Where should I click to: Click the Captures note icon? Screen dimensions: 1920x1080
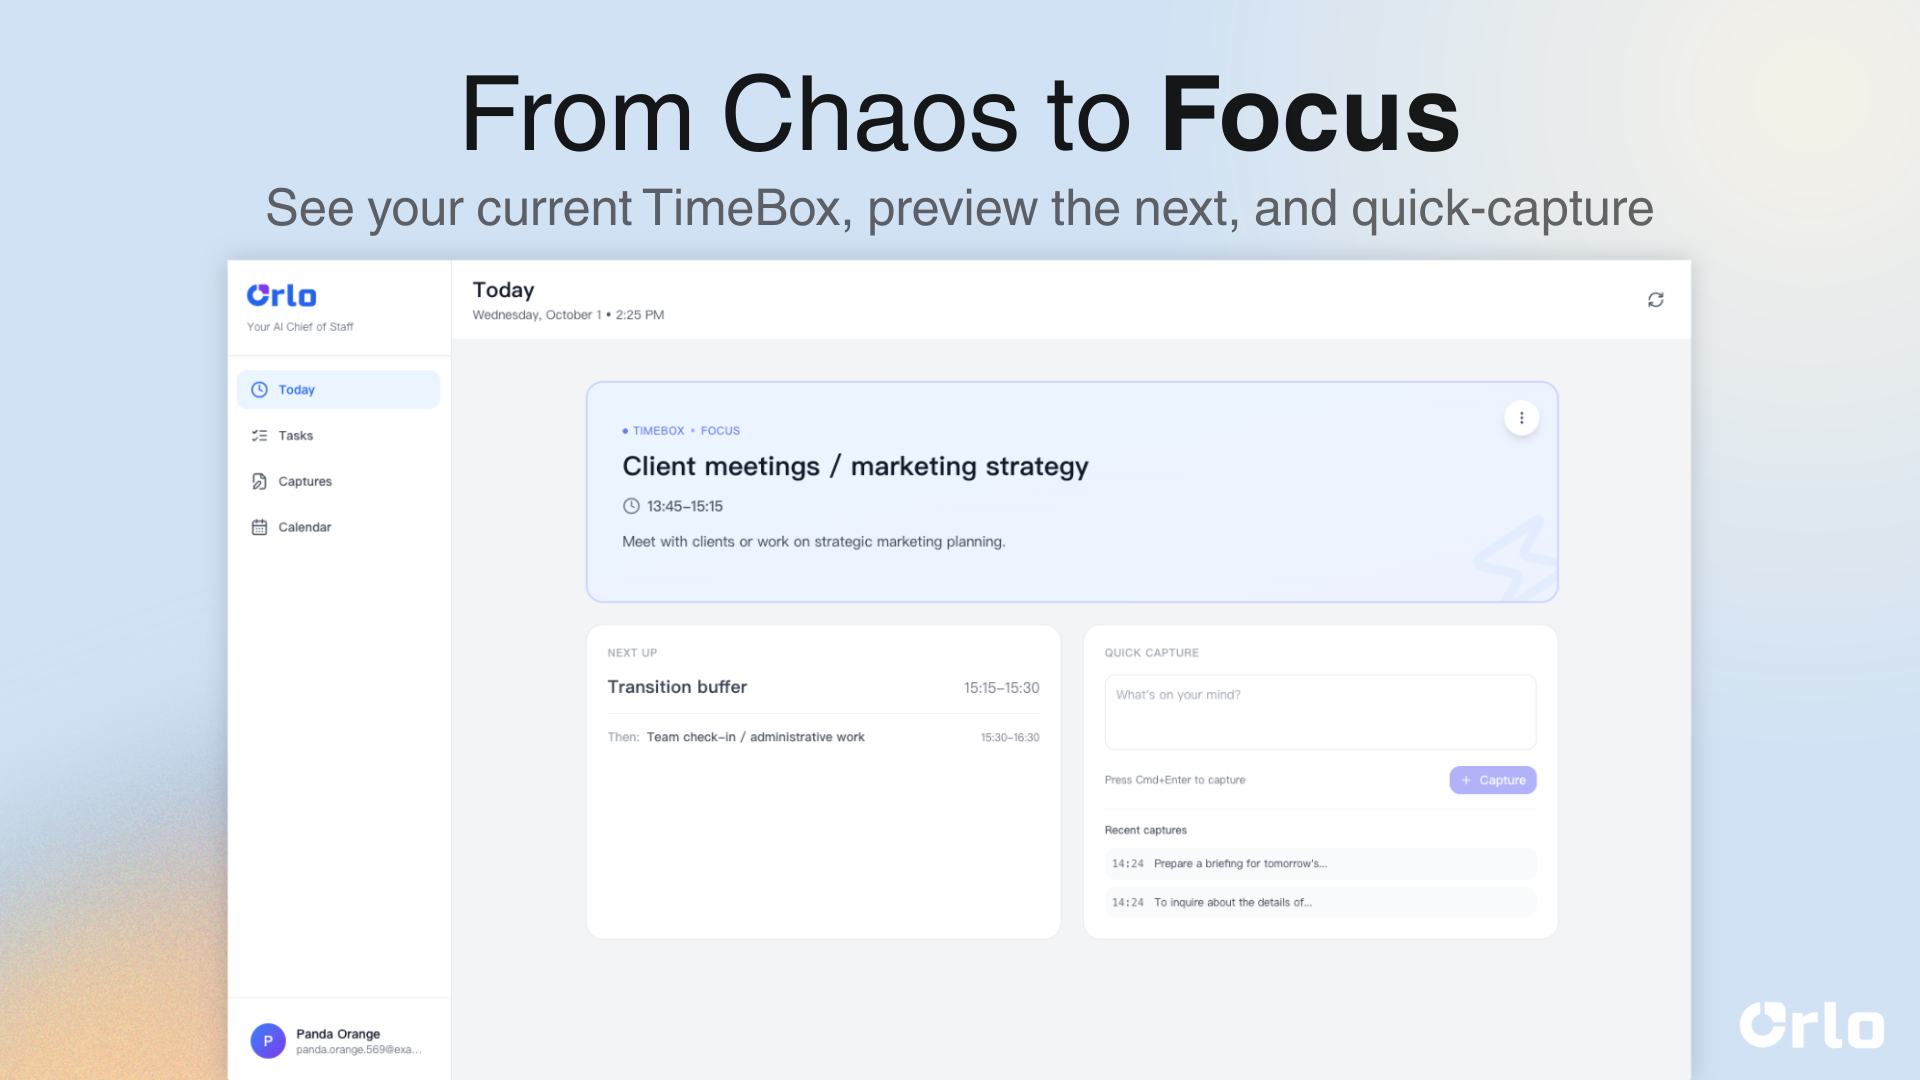click(x=259, y=482)
